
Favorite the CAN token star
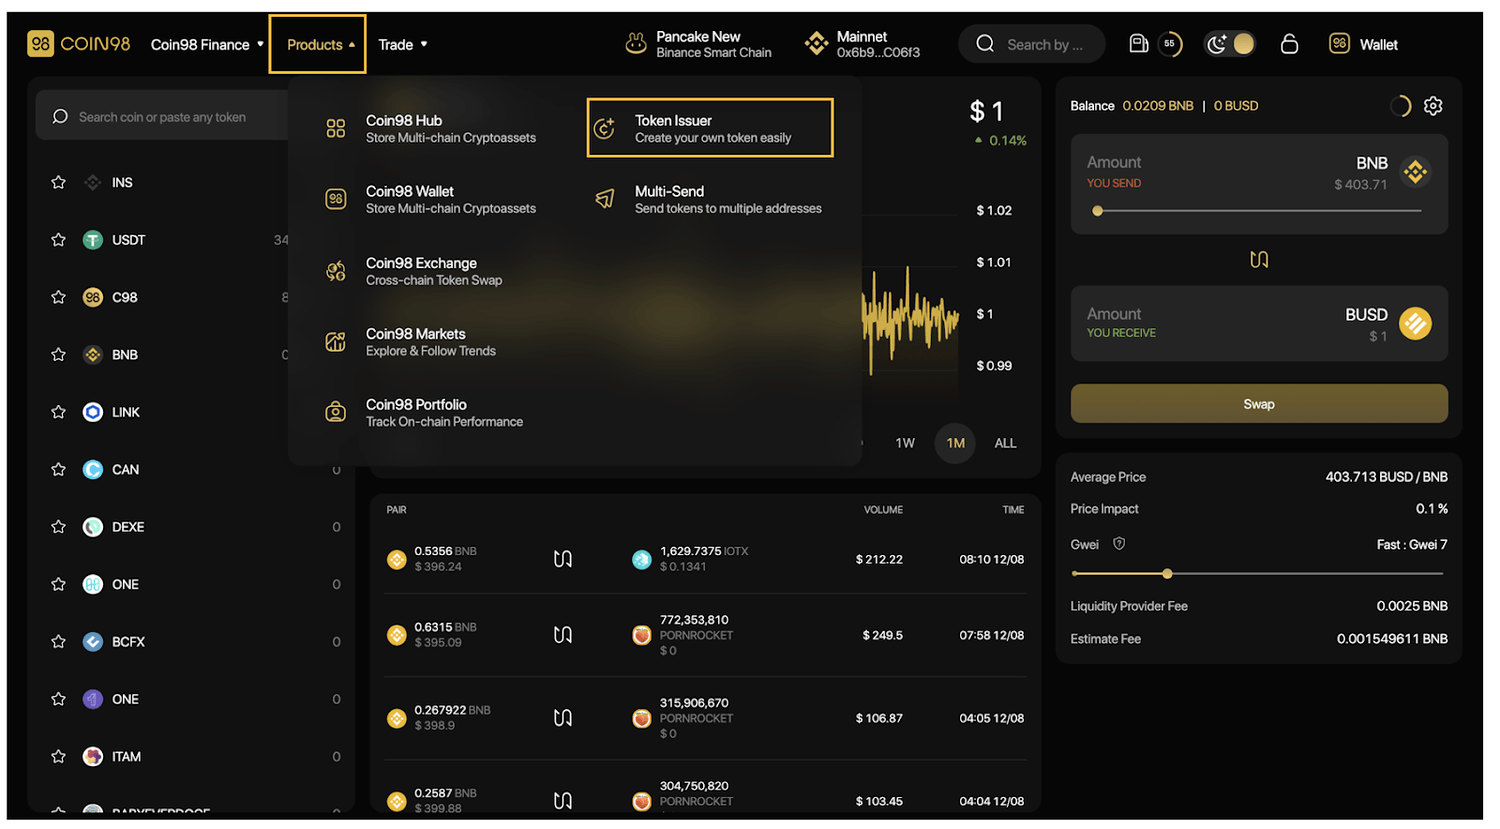pyautogui.click(x=58, y=469)
